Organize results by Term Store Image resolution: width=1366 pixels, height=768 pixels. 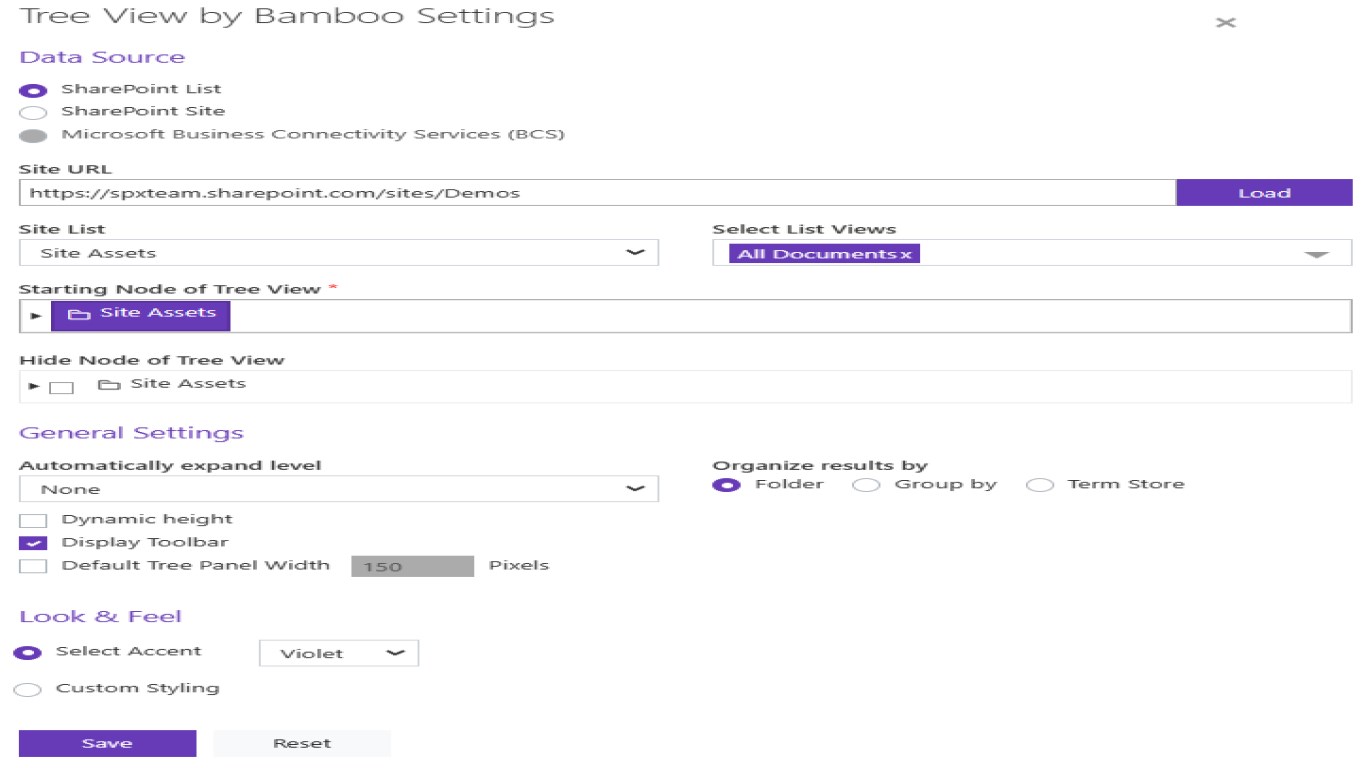click(1040, 485)
